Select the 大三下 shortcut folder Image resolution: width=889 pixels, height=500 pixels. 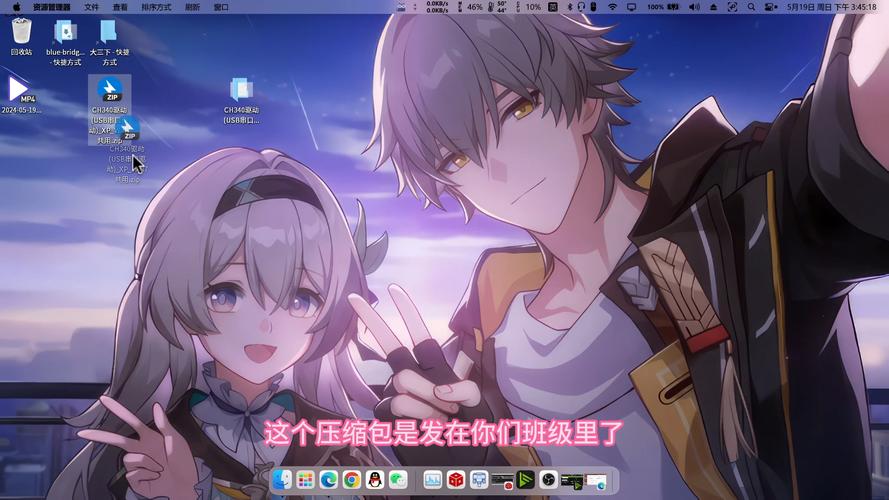109,43
